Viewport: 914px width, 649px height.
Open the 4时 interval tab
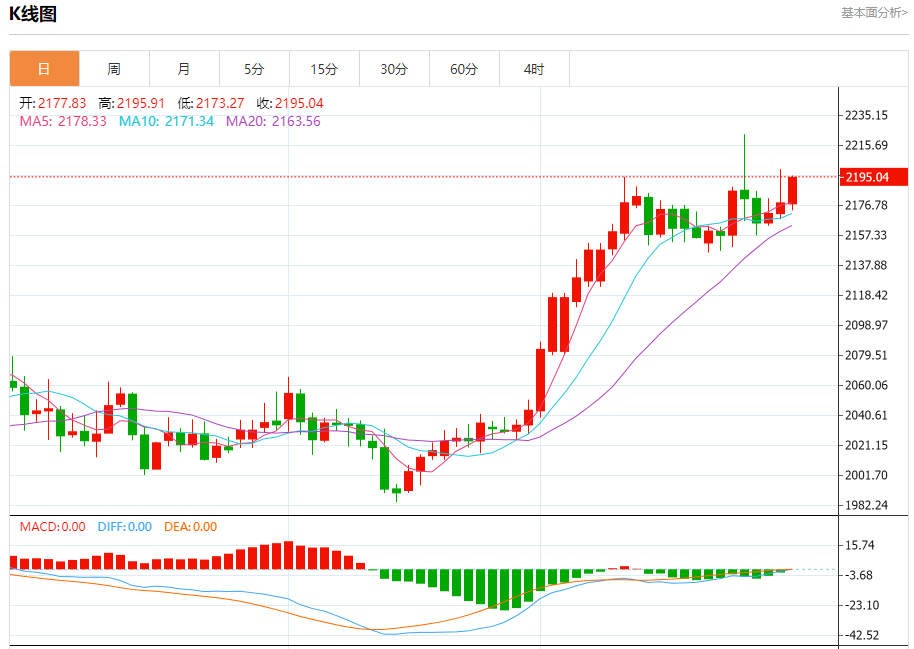(x=534, y=69)
